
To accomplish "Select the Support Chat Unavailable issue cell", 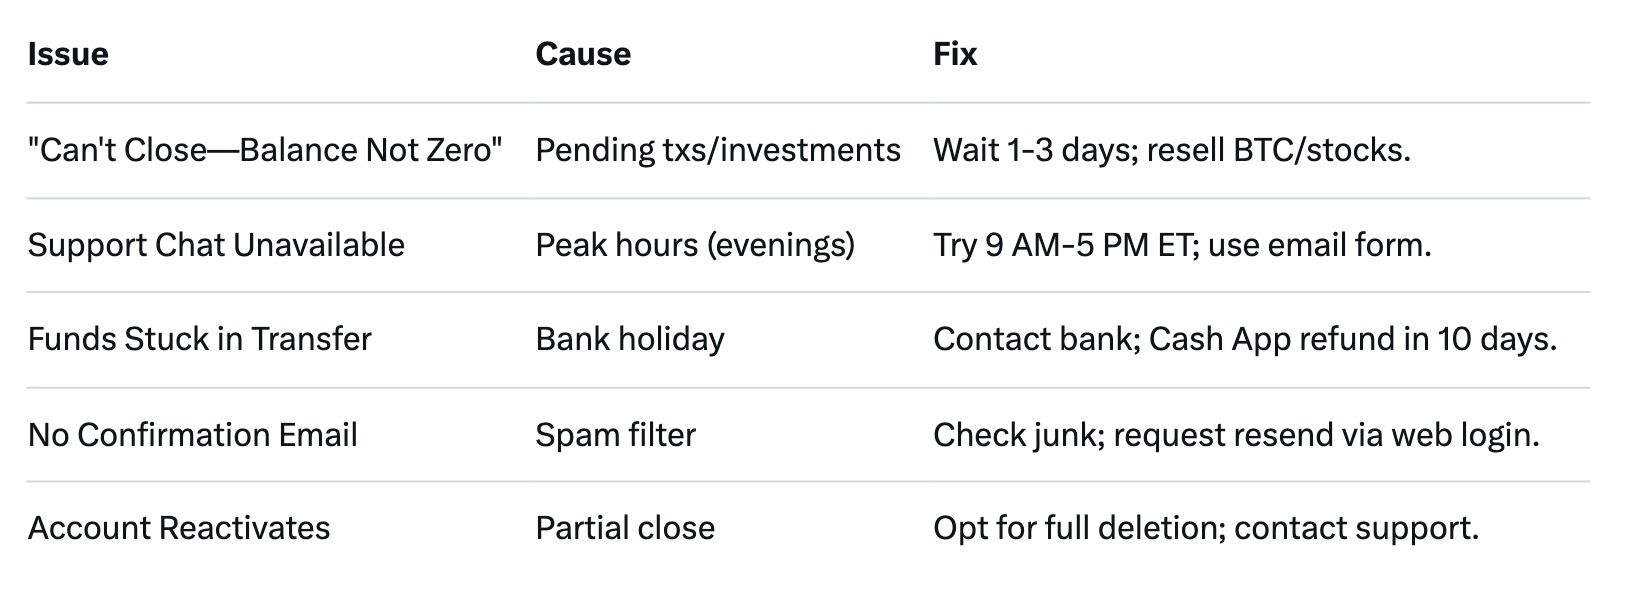I will [216, 245].
